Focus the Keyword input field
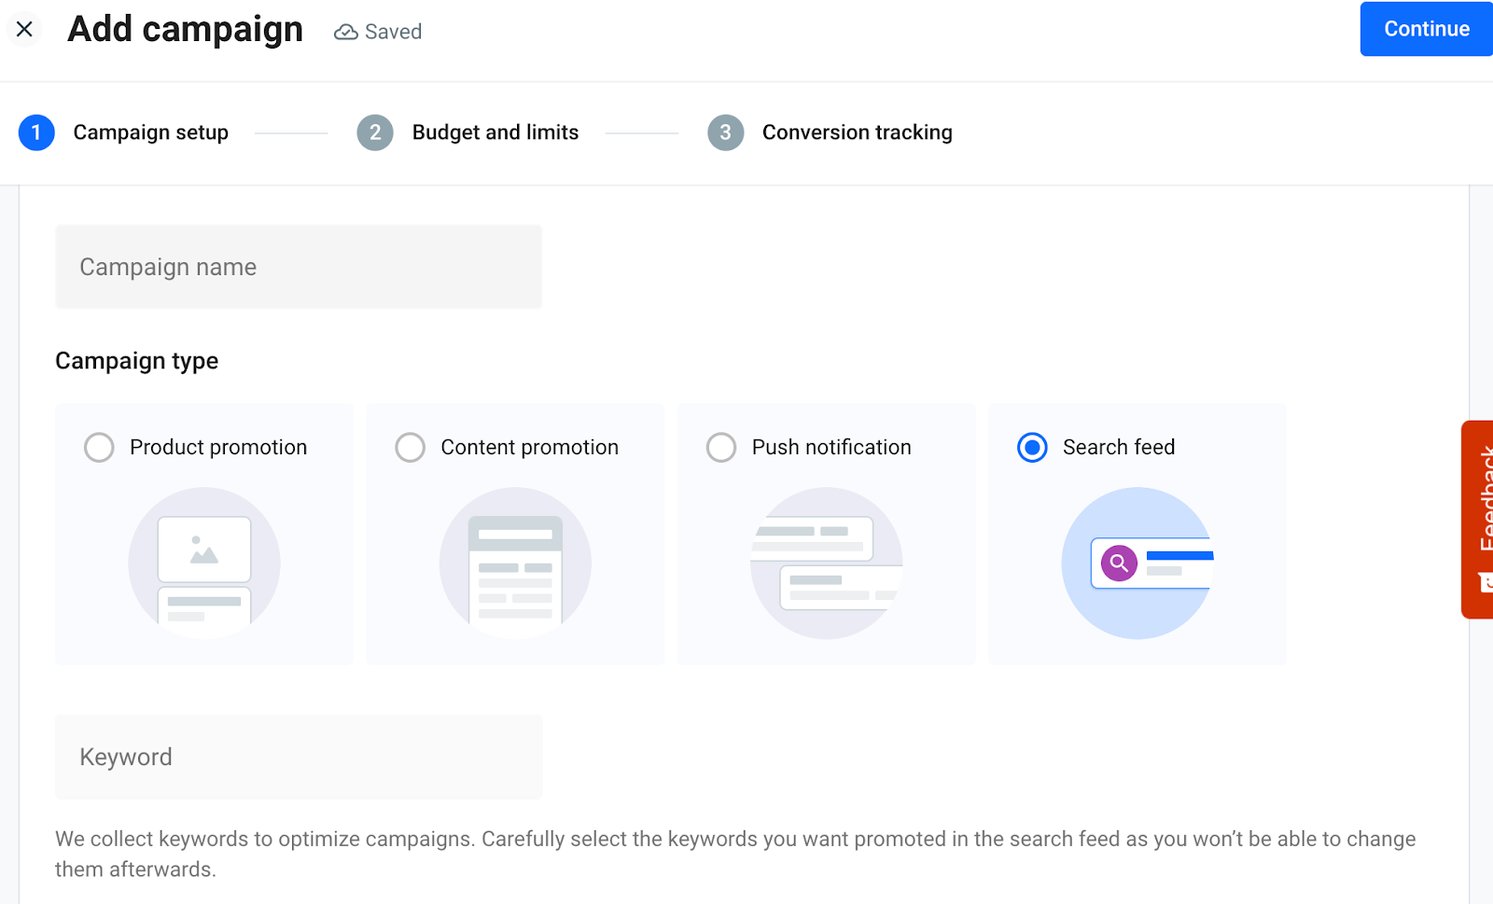1493x904 pixels. [x=298, y=757]
